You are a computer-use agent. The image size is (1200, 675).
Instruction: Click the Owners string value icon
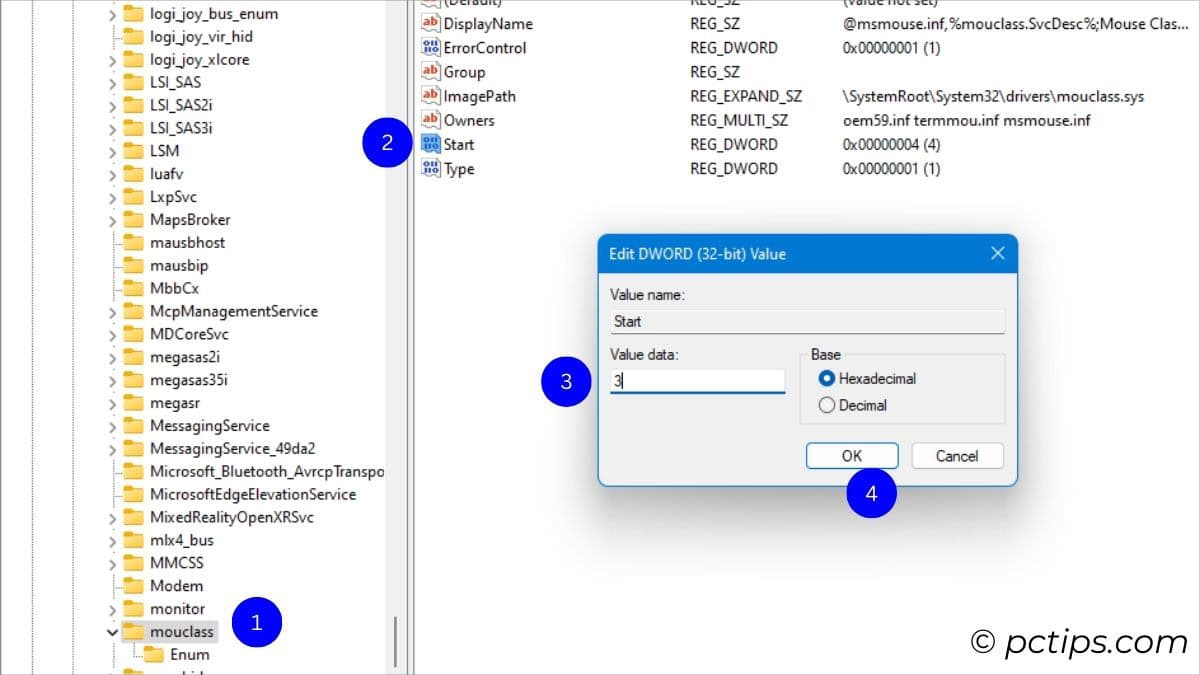pos(431,121)
